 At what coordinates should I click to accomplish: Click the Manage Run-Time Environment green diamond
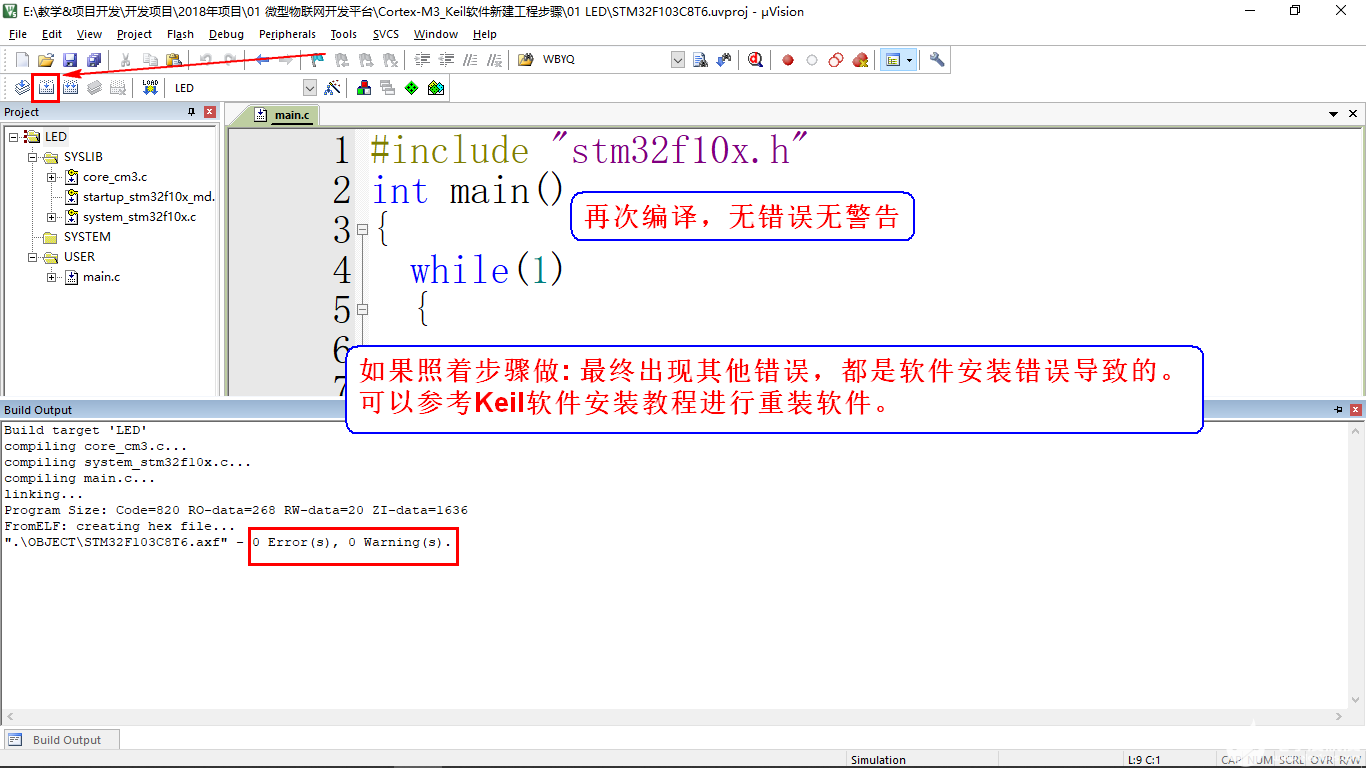pyautogui.click(x=412, y=88)
